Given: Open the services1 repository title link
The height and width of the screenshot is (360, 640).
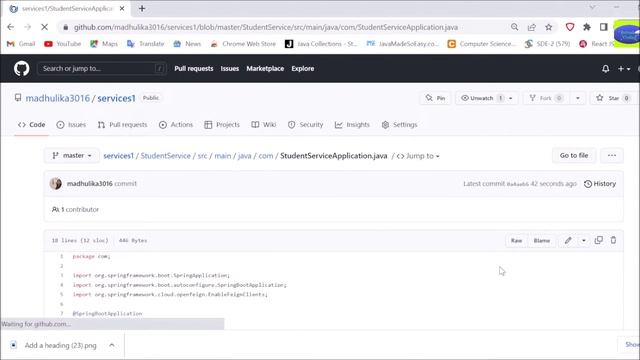Looking at the screenshot, I should tap(116, 98).
